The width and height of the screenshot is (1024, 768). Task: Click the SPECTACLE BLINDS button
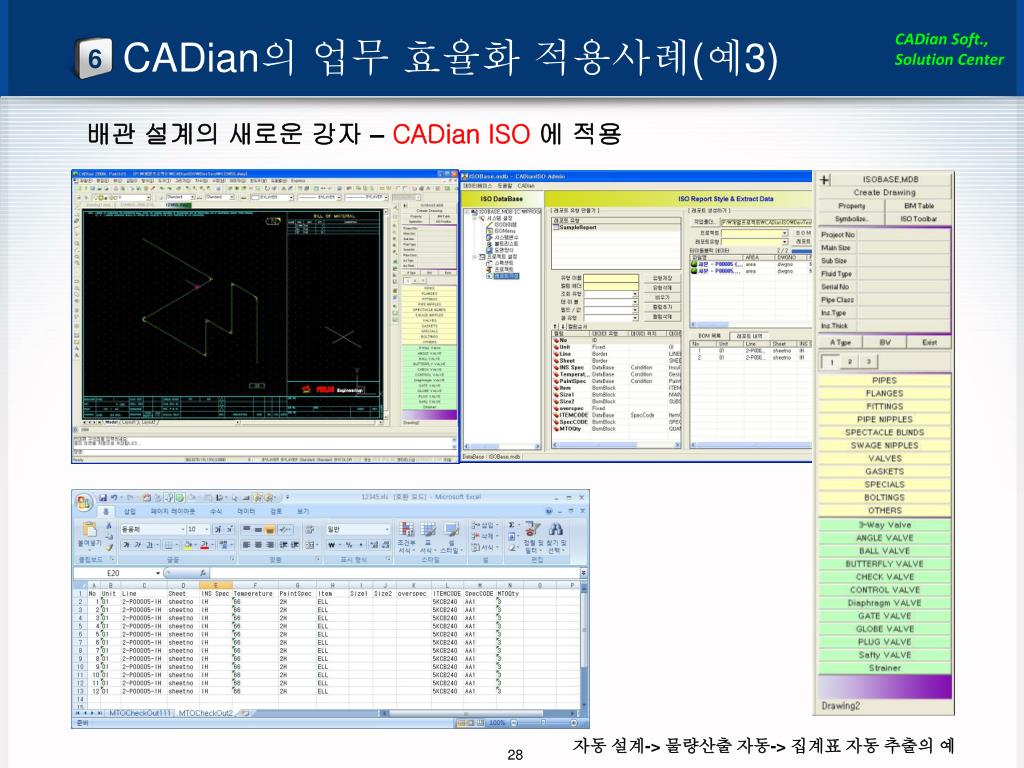coord(884,432)
